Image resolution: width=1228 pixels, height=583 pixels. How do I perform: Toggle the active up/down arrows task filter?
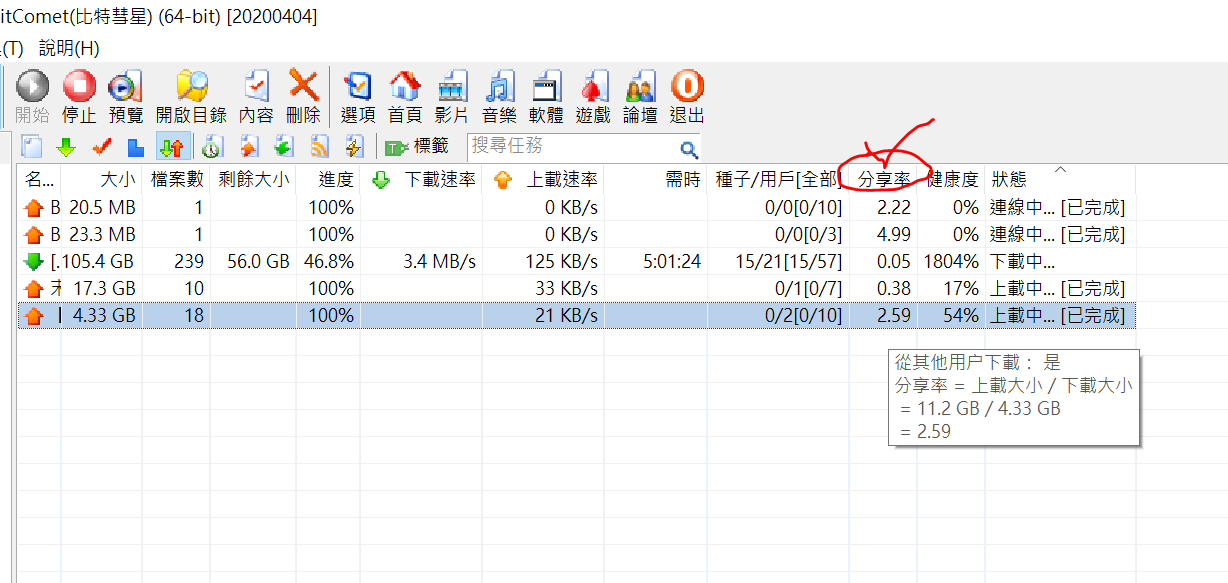click(171, 147)
